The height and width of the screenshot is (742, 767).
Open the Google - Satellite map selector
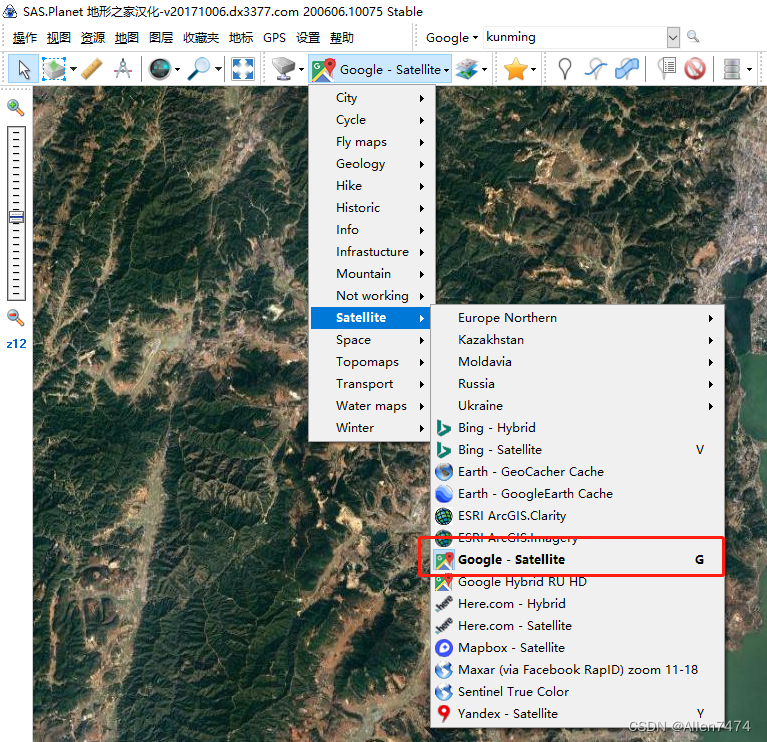coord(380,69)
